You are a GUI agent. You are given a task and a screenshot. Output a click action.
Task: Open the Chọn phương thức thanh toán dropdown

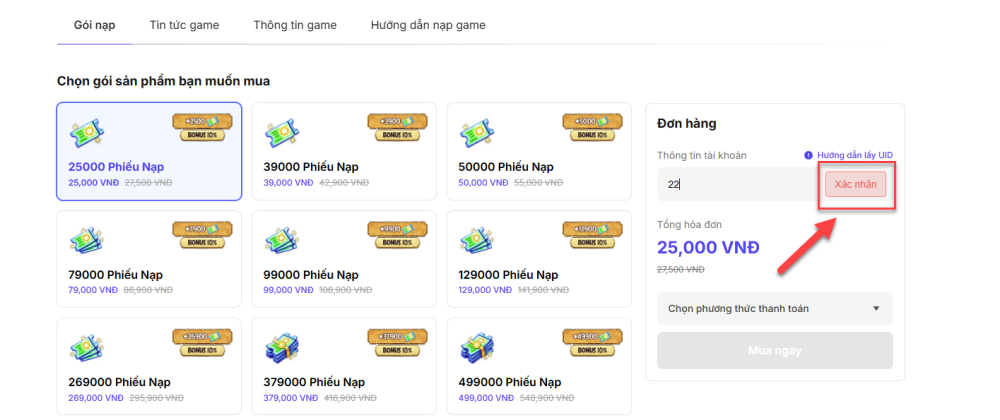775,308
